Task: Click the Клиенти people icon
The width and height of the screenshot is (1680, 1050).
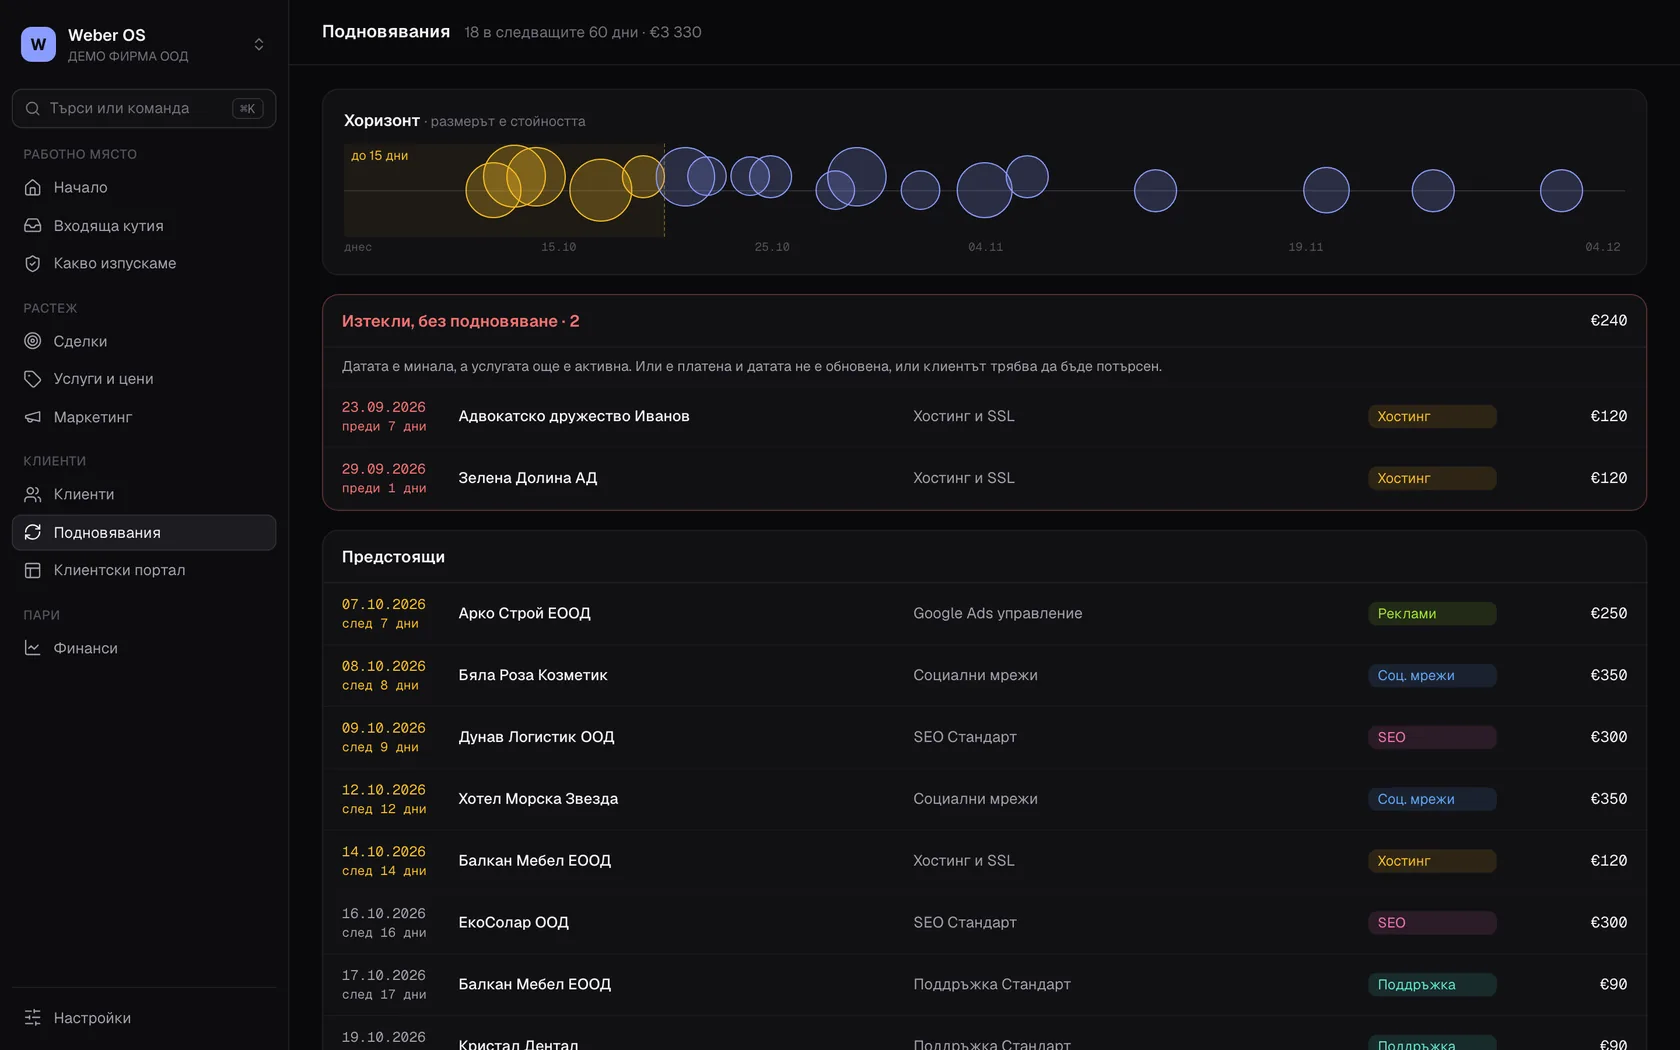Action: click(x=33, y=494)
